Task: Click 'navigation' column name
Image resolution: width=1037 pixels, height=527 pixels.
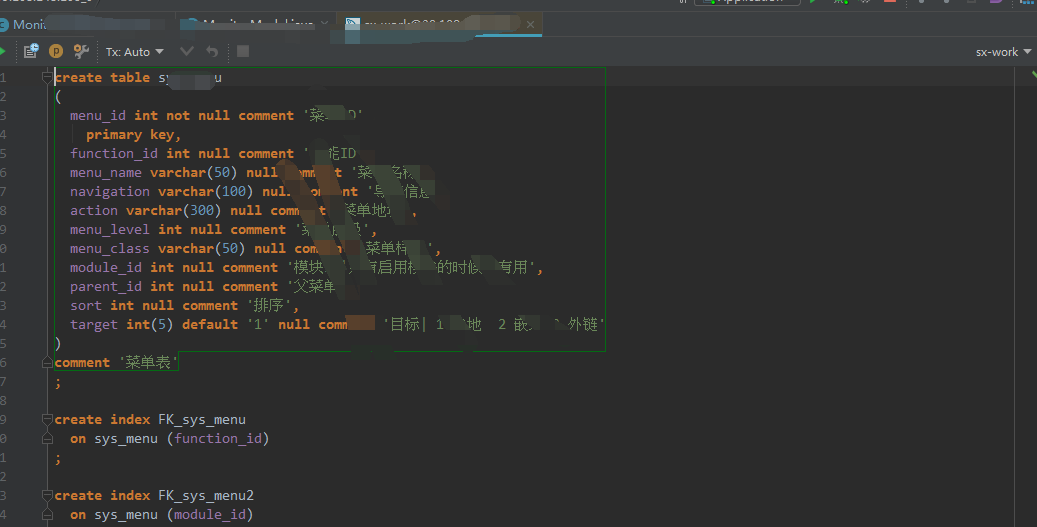Action: [x=110, y=192]
